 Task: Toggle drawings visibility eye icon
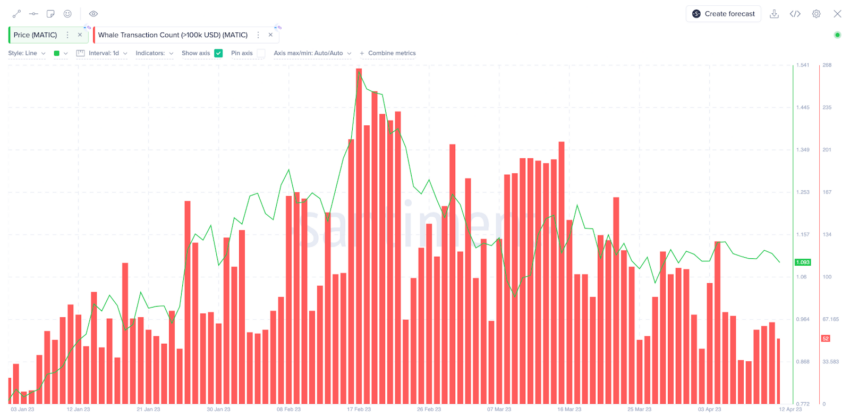click(93, 14)
